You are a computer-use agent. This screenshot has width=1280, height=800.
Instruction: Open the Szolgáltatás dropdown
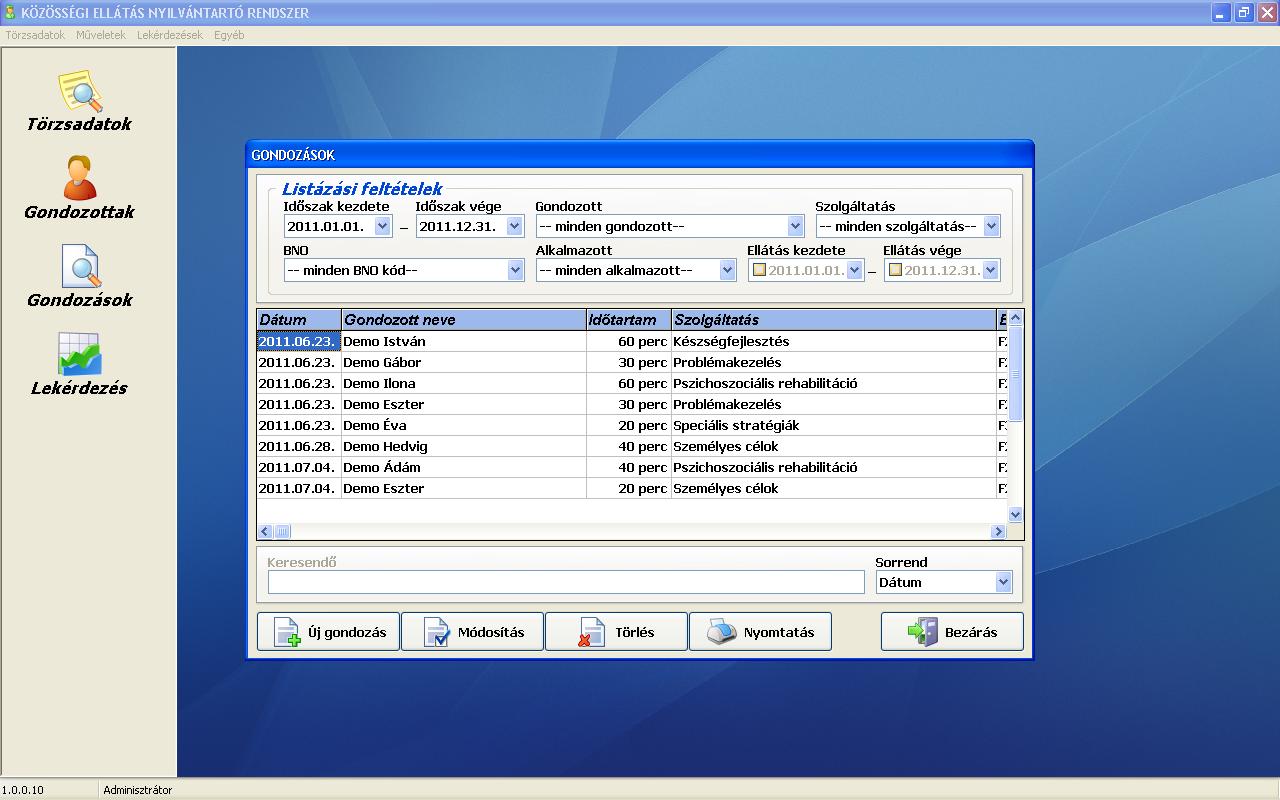click(x=991, y=227)
